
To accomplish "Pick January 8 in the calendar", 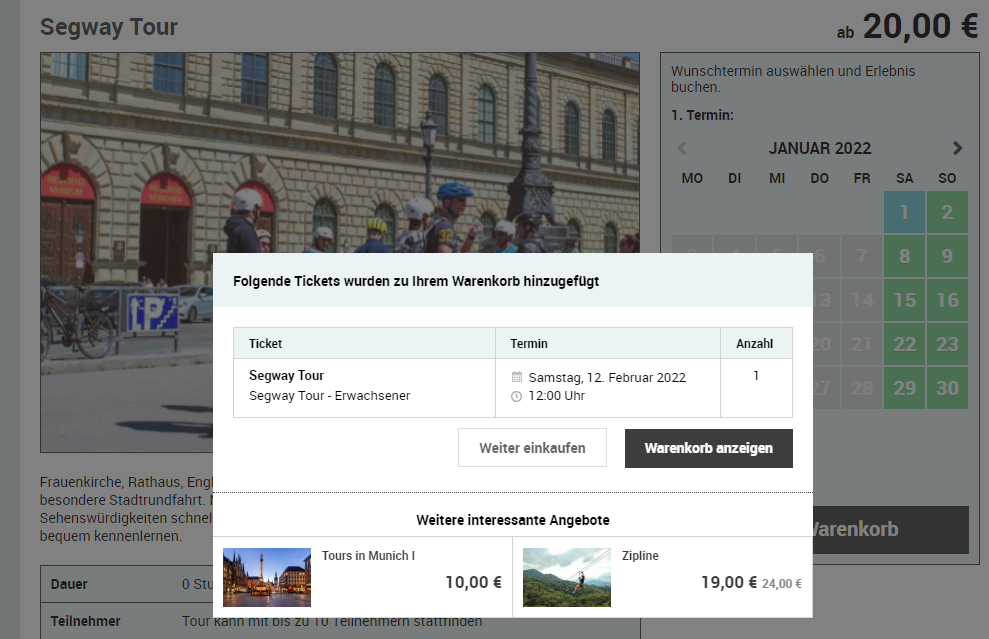I will pyautogui.click(x=904, y=256).
